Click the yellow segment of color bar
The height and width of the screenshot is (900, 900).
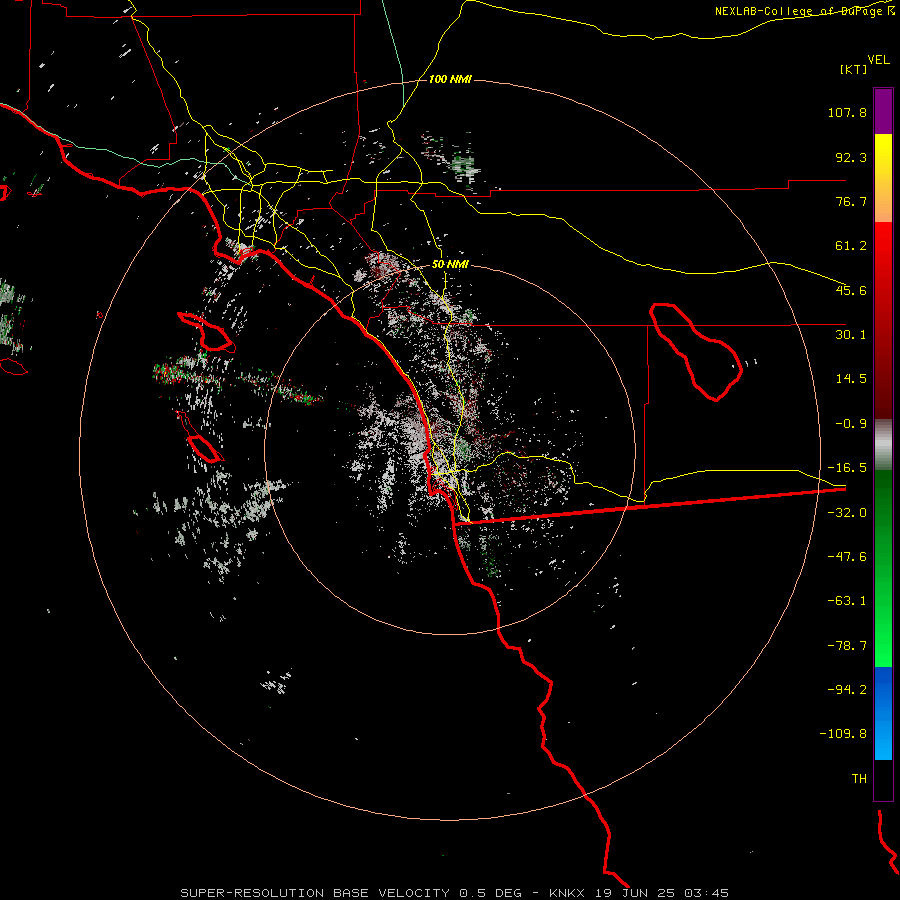click(883, 178)
